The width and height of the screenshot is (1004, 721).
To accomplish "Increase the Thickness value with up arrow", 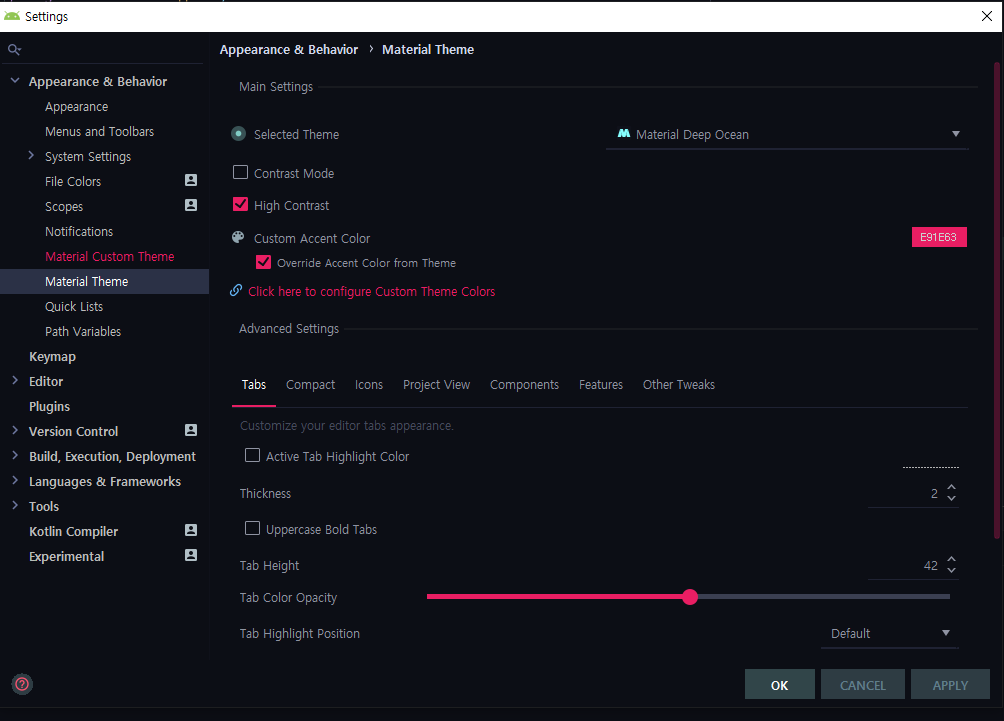I will (951, 487).
